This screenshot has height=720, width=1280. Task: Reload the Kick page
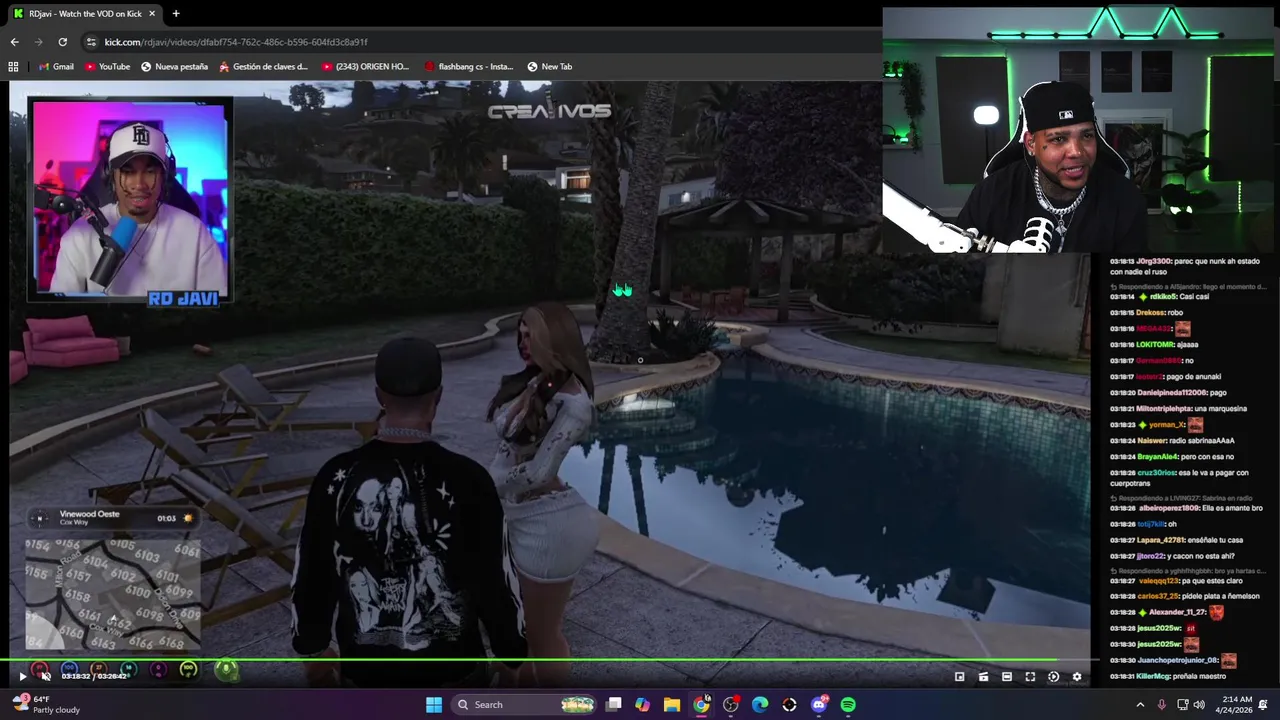[62, 42]
